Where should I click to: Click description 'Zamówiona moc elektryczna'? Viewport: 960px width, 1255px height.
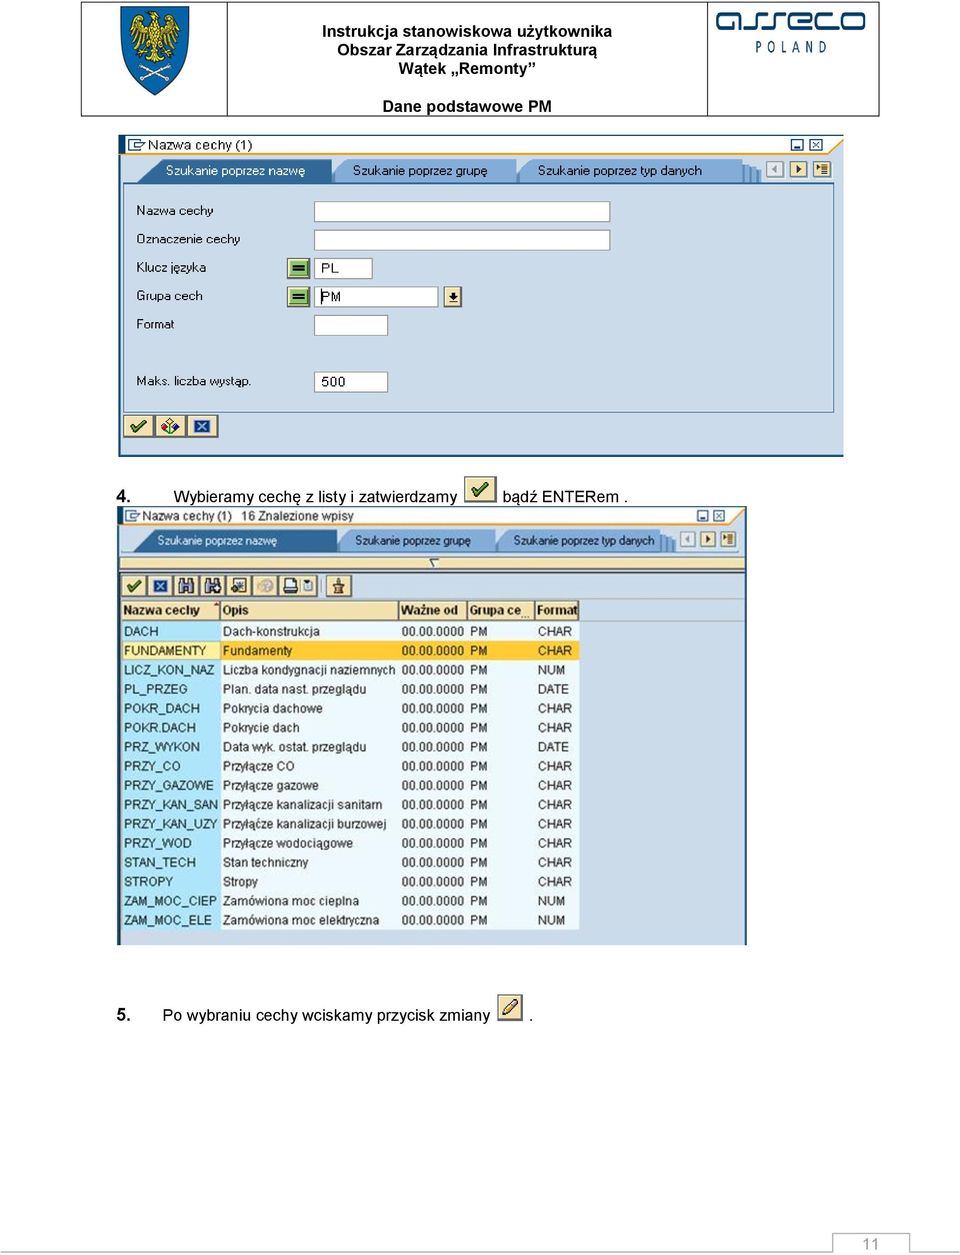click(x=301, y=920)
